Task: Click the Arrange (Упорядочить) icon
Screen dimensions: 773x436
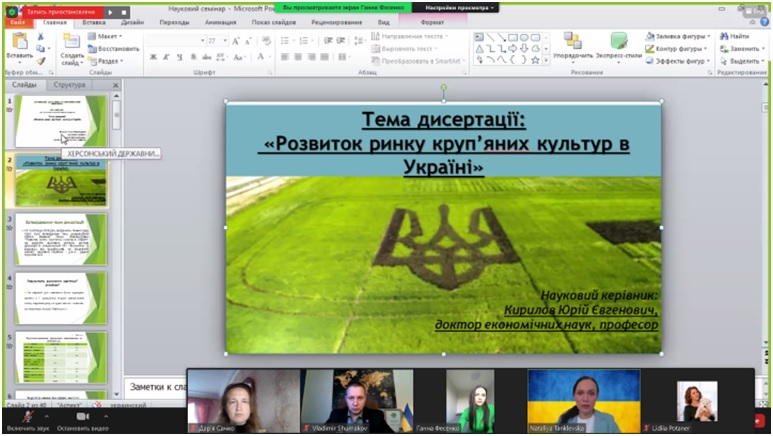Action: [572, 41]
